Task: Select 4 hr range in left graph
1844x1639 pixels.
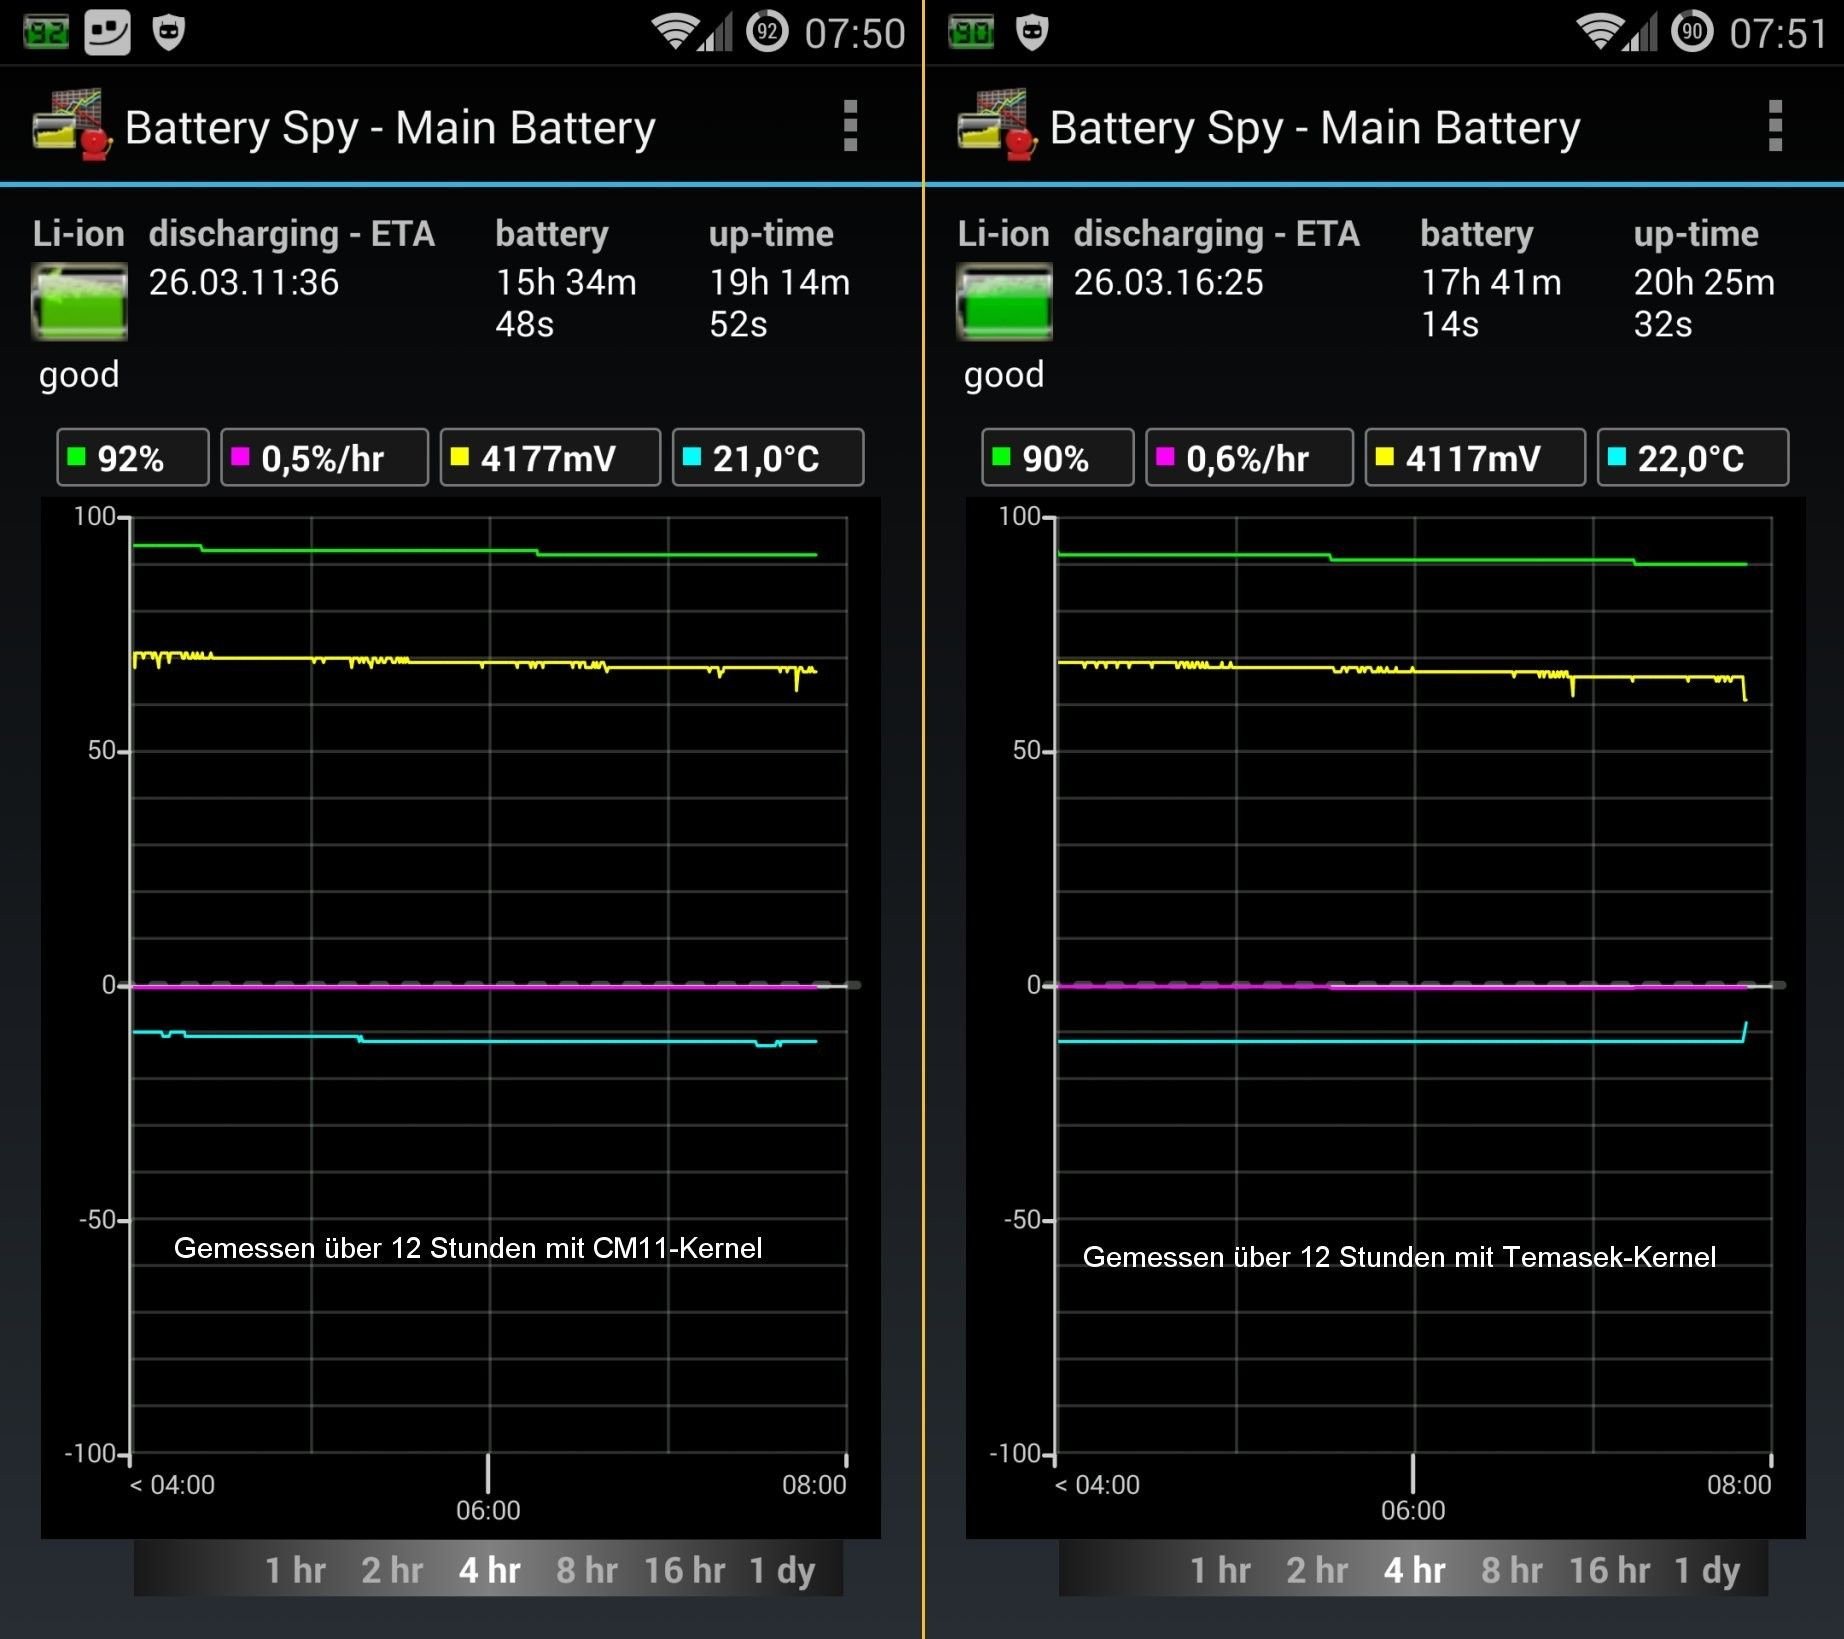Action: (x=489, y=1570)
